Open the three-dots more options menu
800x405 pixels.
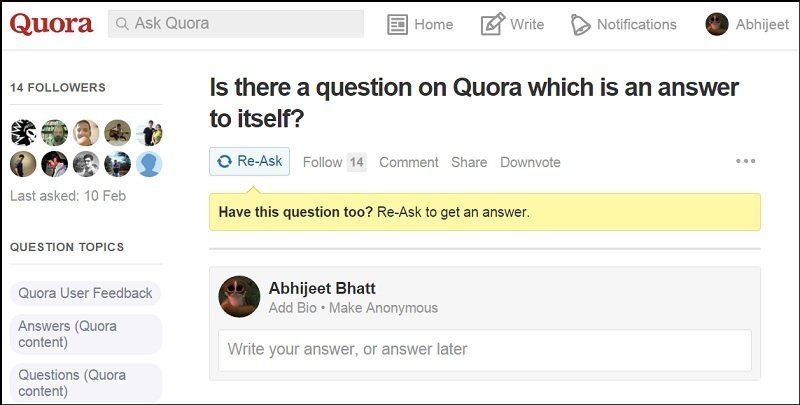coord(745,161)
